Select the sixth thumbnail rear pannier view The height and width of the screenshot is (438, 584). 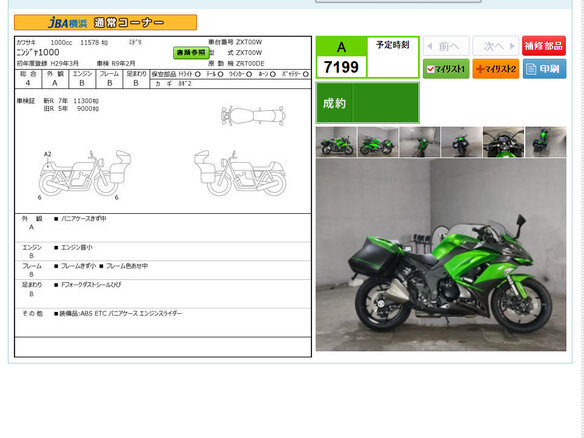click(x=545, y=142)
